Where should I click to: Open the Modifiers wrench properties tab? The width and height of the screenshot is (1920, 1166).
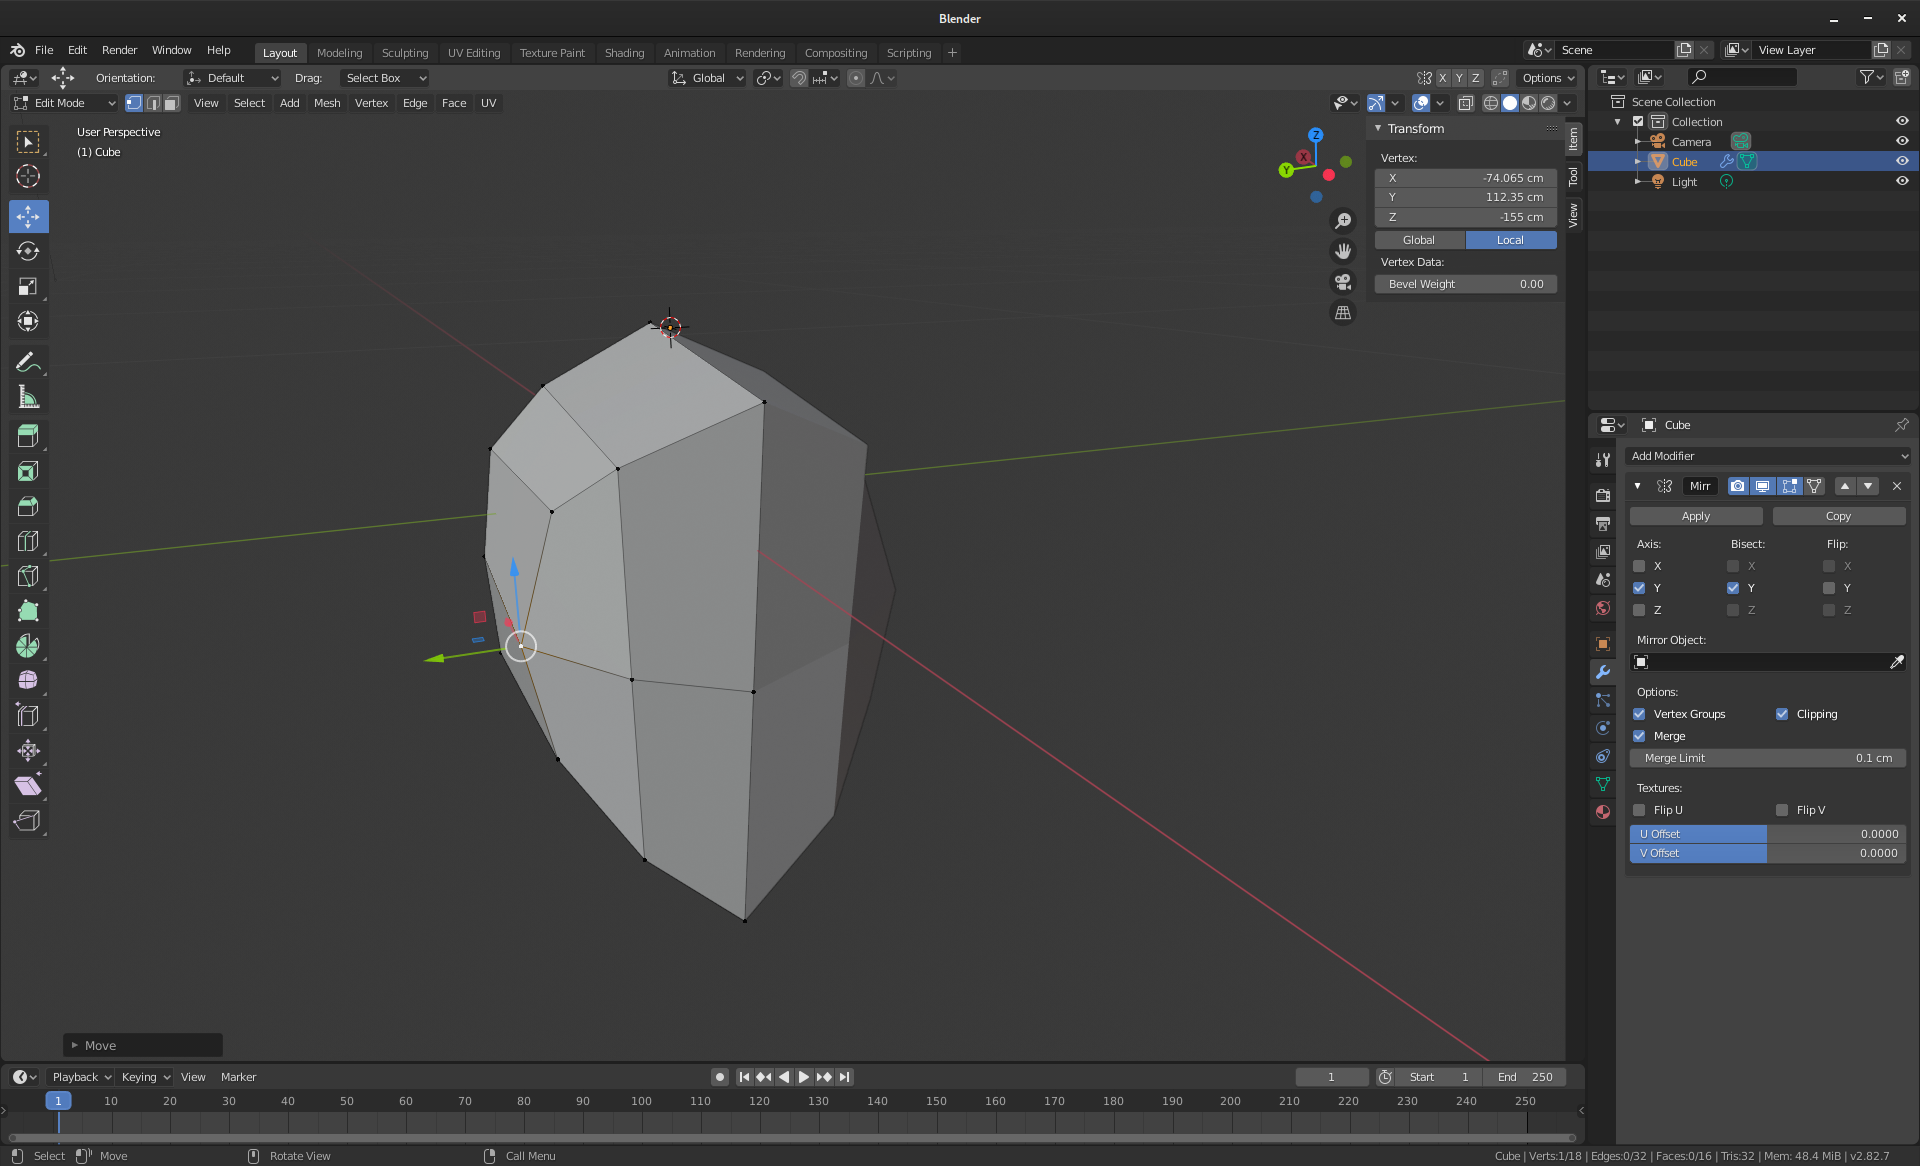click(x=1603, y=672)
